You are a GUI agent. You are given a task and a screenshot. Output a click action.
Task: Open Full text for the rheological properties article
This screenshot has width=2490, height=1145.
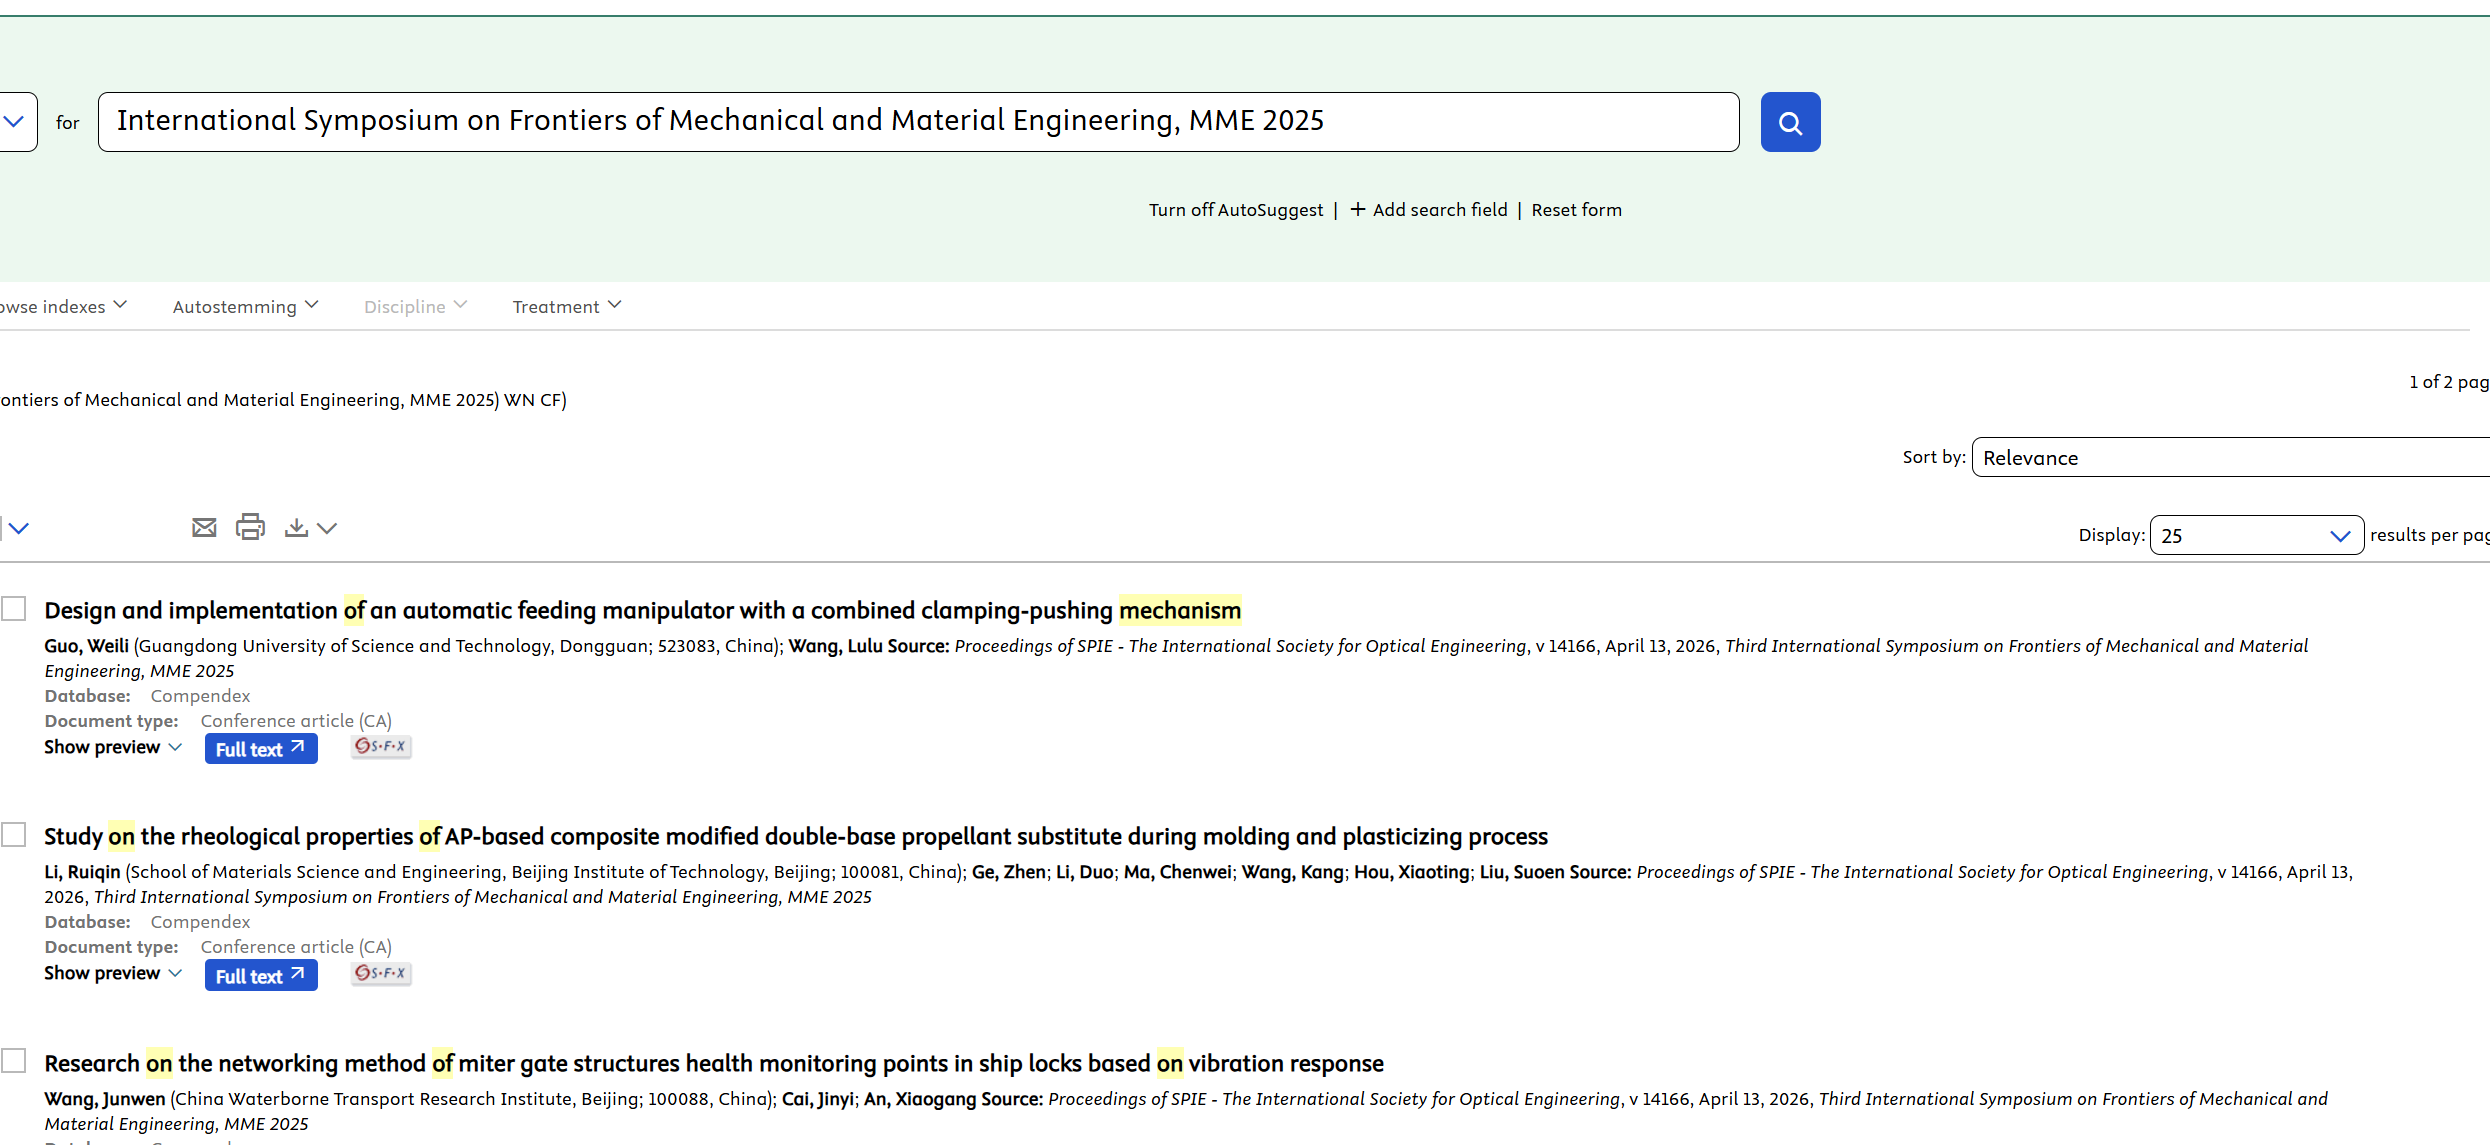(x=261, y=976)
